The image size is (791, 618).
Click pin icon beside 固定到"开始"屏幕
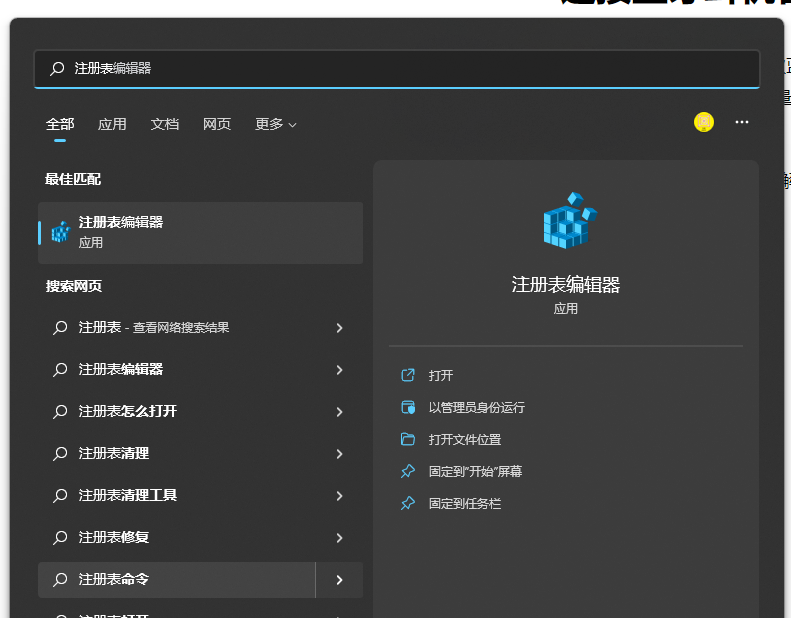coord(408,471)
